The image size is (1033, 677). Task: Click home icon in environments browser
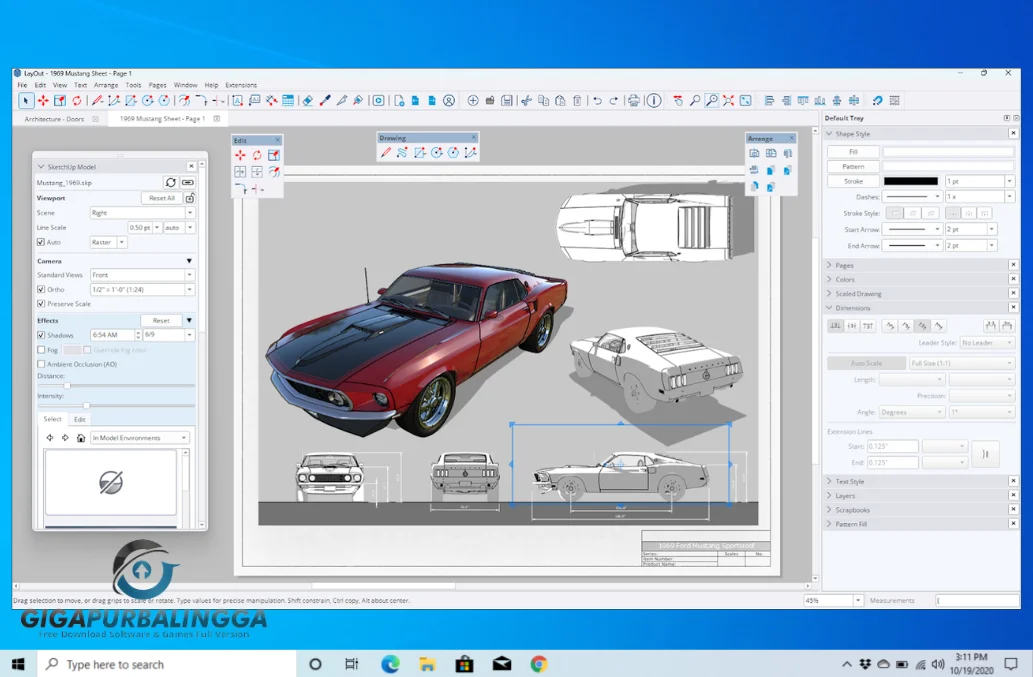coord(81,438)
